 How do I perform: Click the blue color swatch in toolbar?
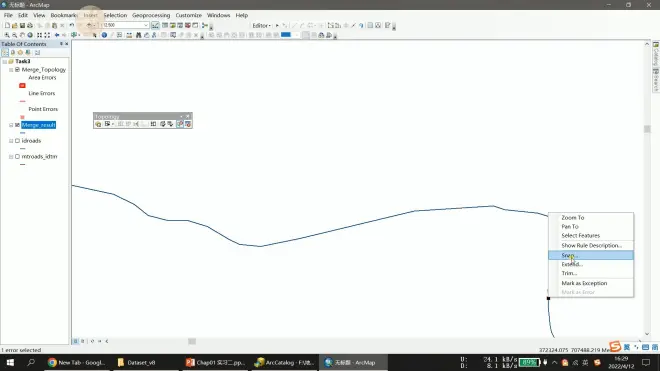286,35
